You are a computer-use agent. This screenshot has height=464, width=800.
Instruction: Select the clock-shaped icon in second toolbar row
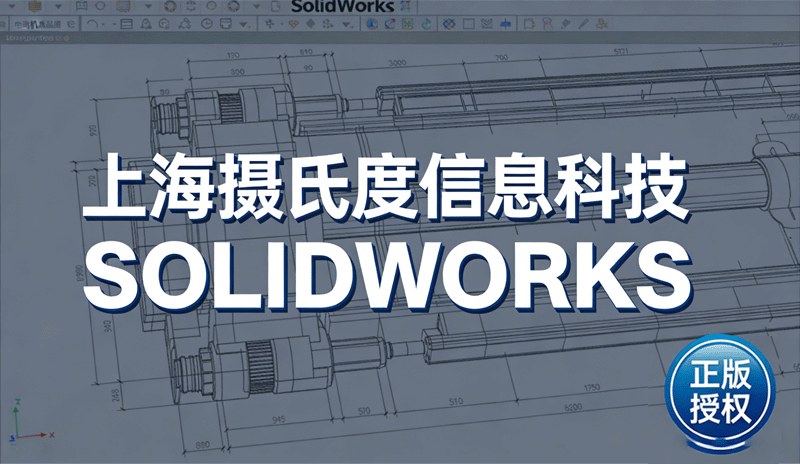click(207, 24)
